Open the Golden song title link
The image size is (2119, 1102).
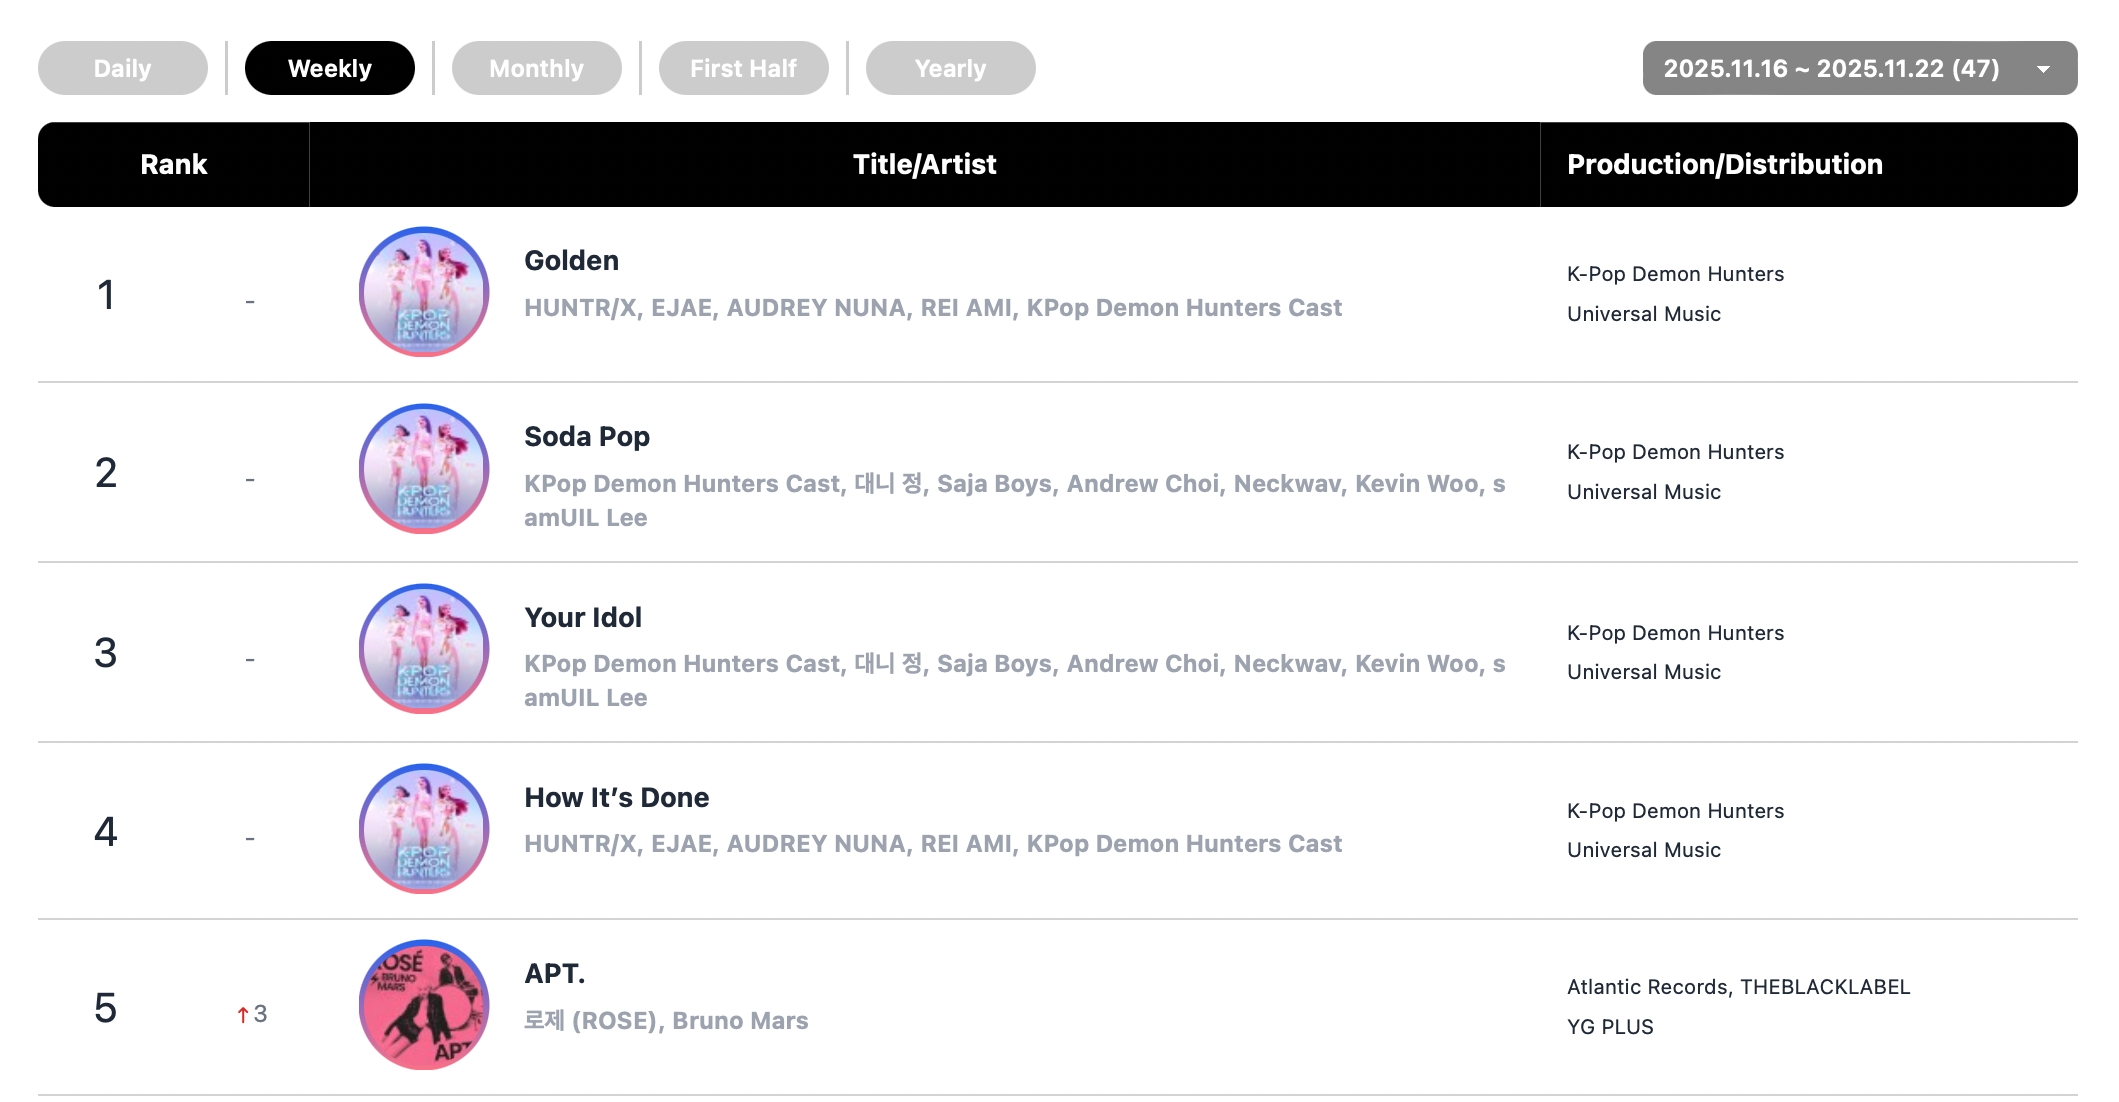point(572,261)
